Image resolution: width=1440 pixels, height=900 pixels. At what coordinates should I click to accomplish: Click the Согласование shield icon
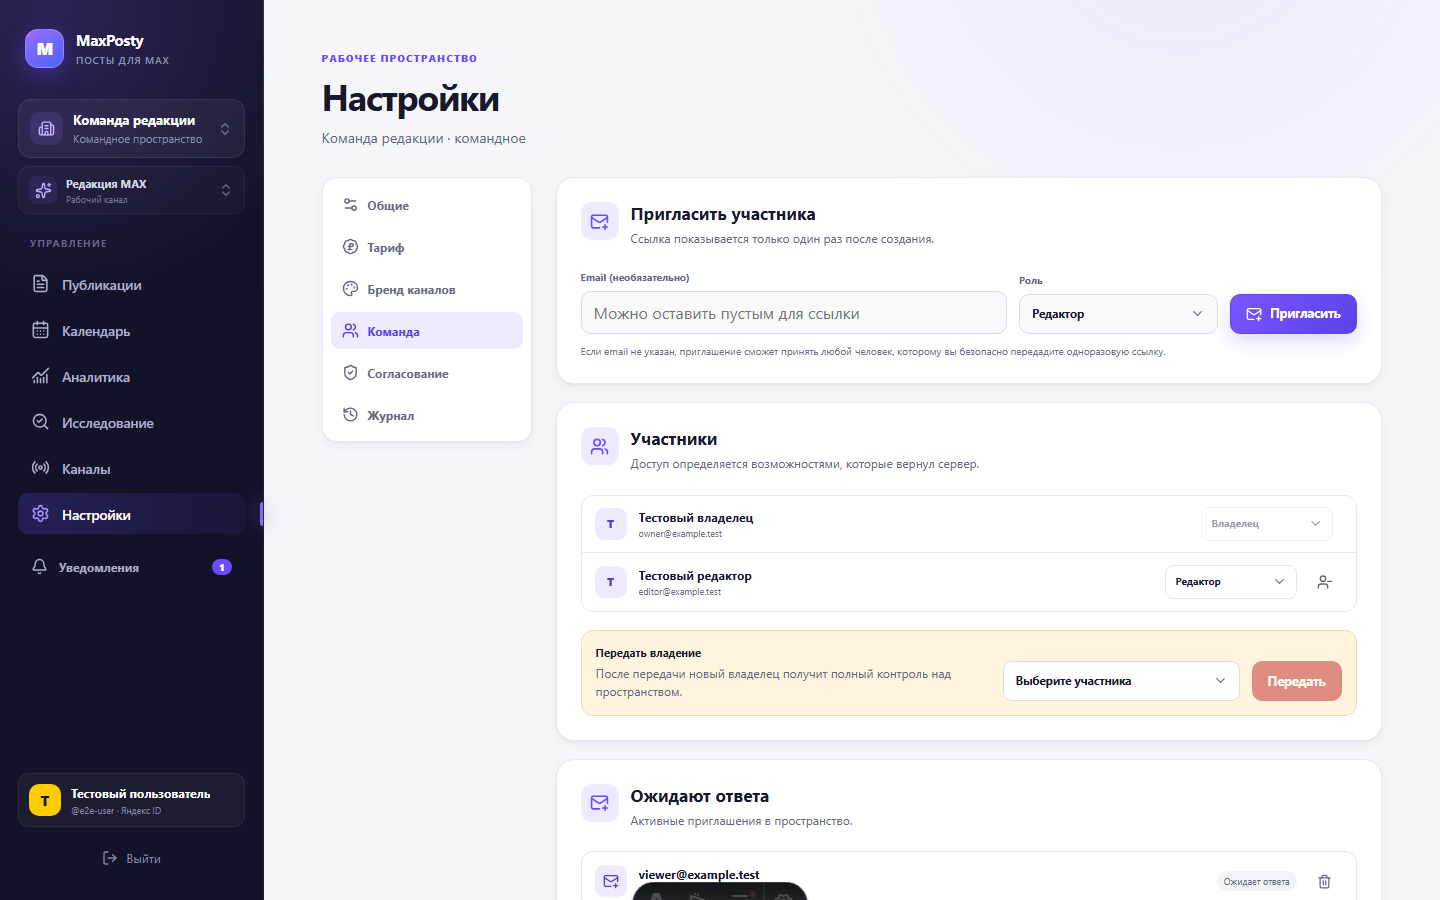(350, 373)
